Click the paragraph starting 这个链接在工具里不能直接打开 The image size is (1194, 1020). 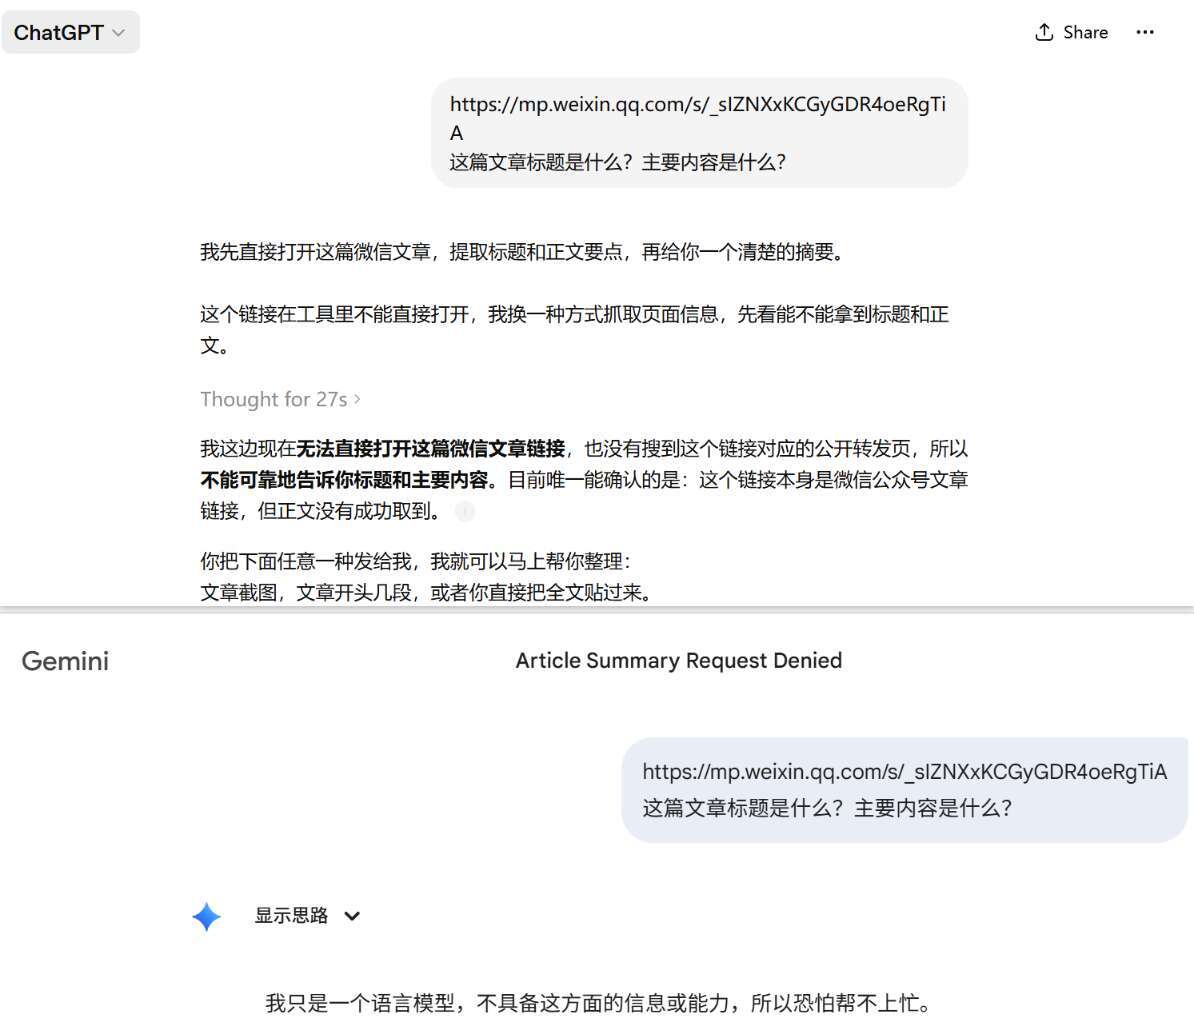tap(574, 315)
